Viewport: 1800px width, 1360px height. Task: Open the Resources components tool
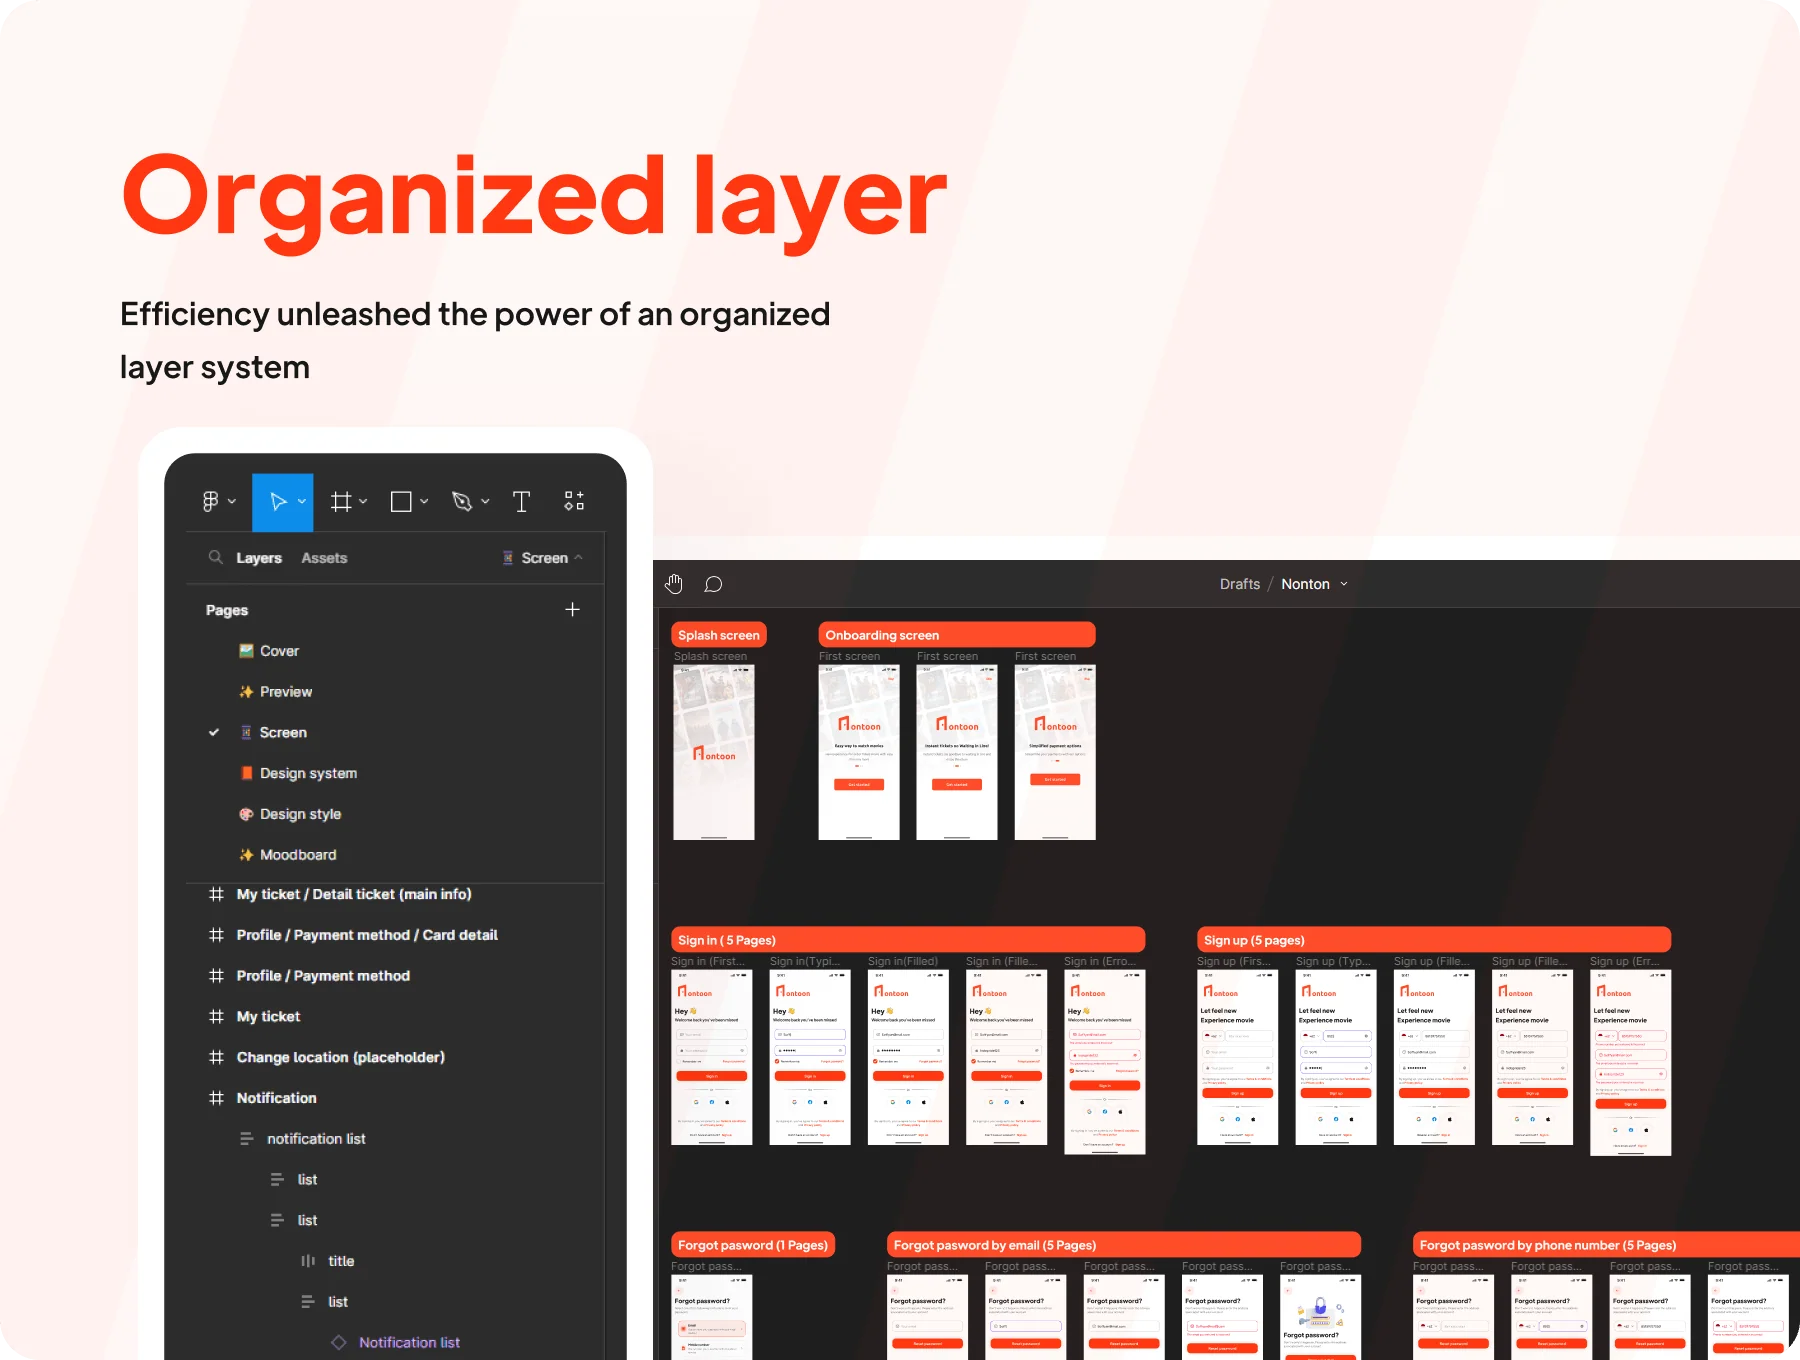coord(574,501)
